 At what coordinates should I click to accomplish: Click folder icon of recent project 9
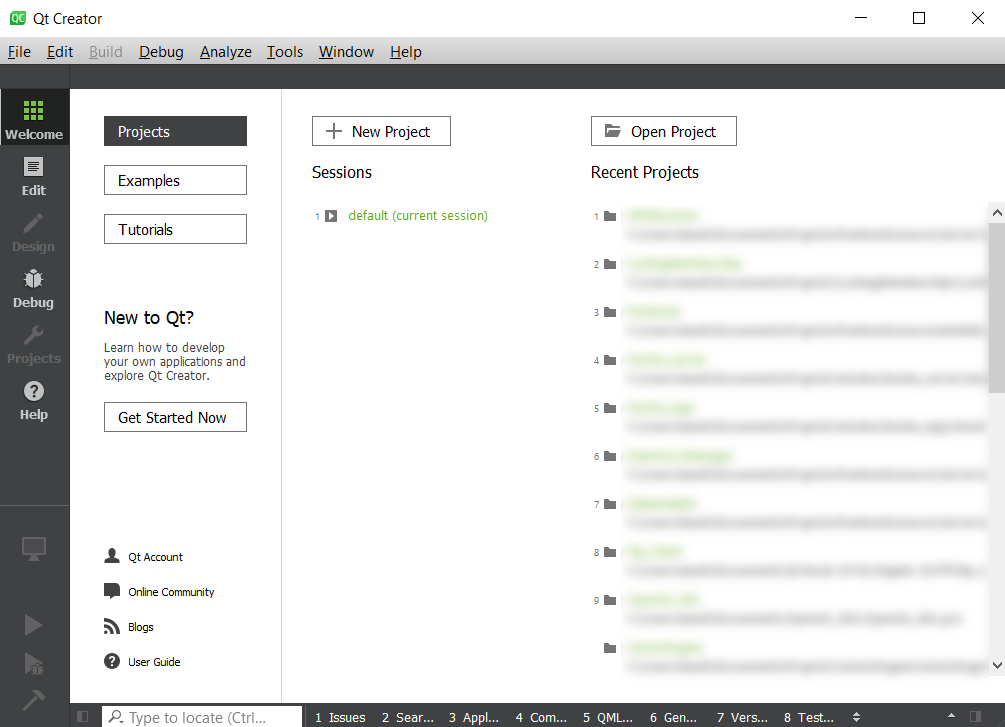[610, 601]
